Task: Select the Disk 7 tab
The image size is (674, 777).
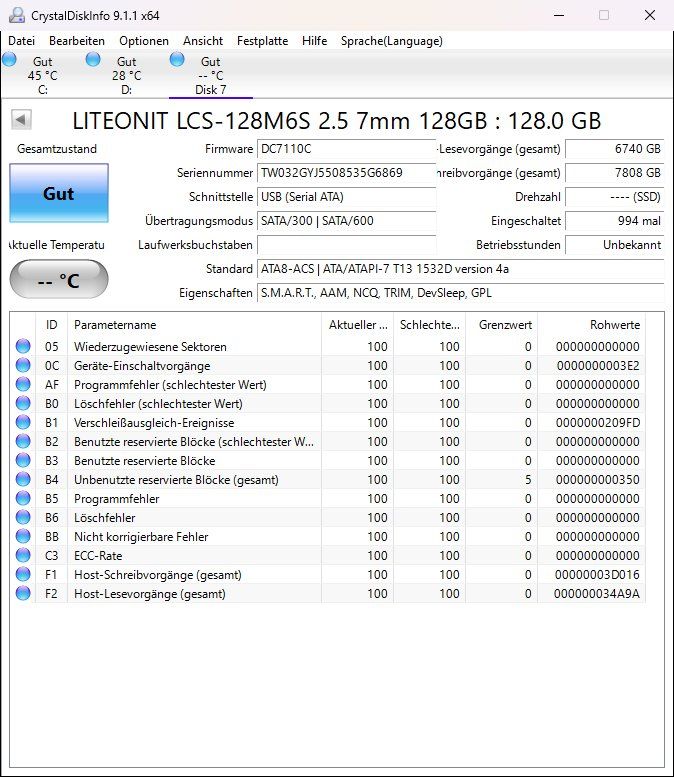Action: (211, 75)
